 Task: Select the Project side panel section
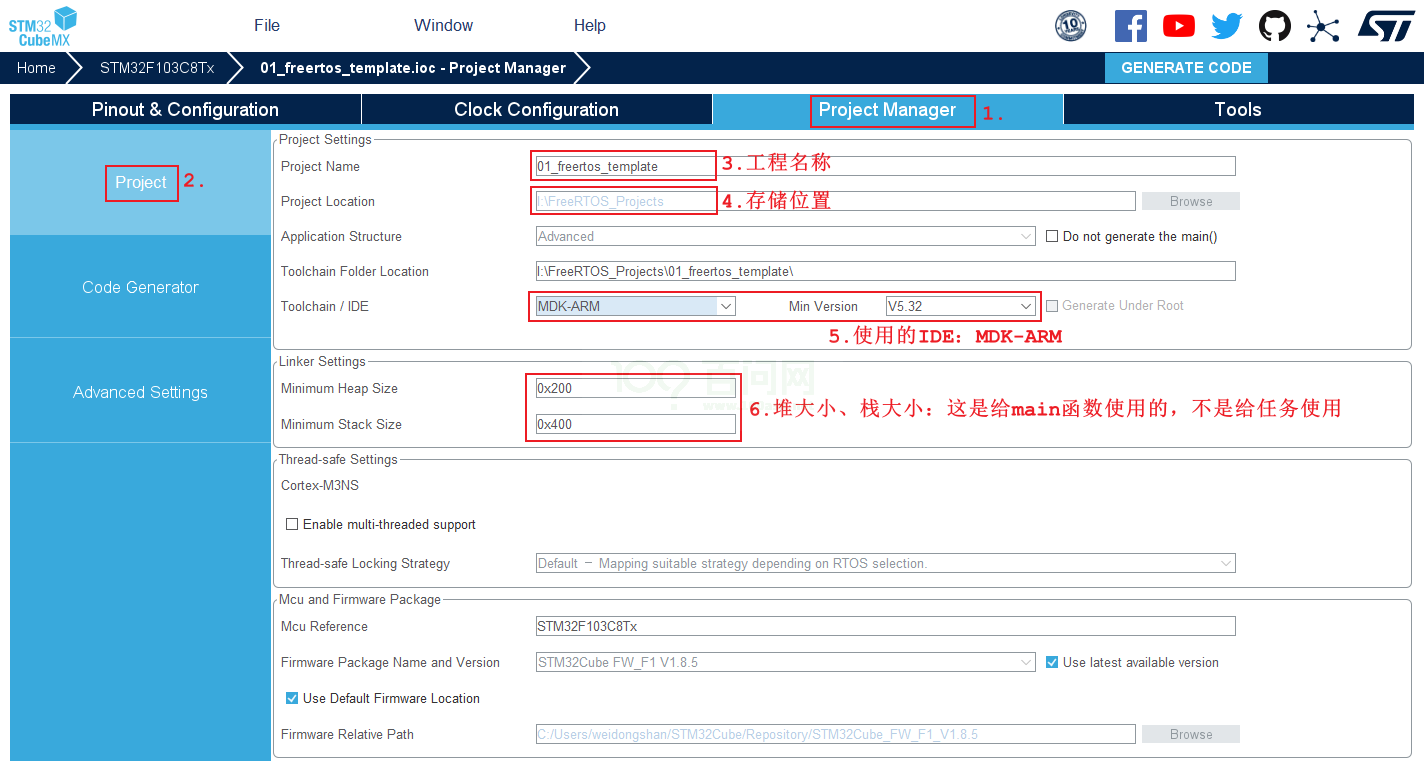click(140, 182)
